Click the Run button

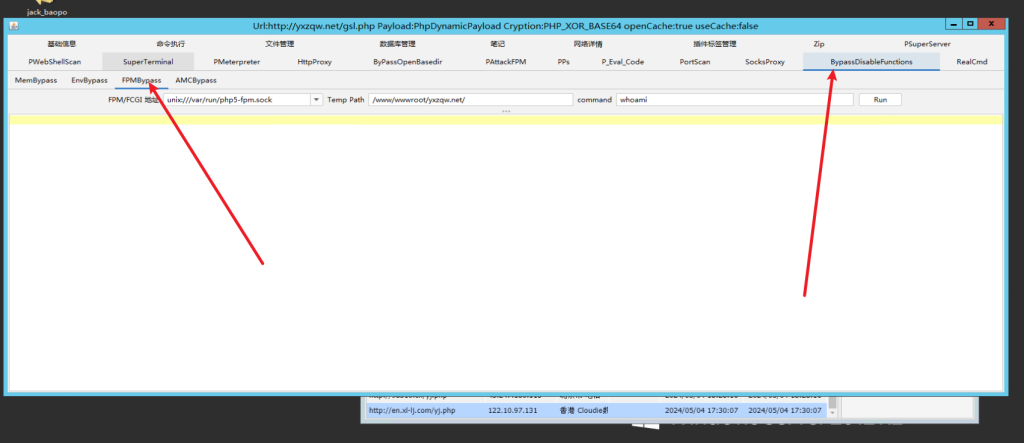pos(880,100)
